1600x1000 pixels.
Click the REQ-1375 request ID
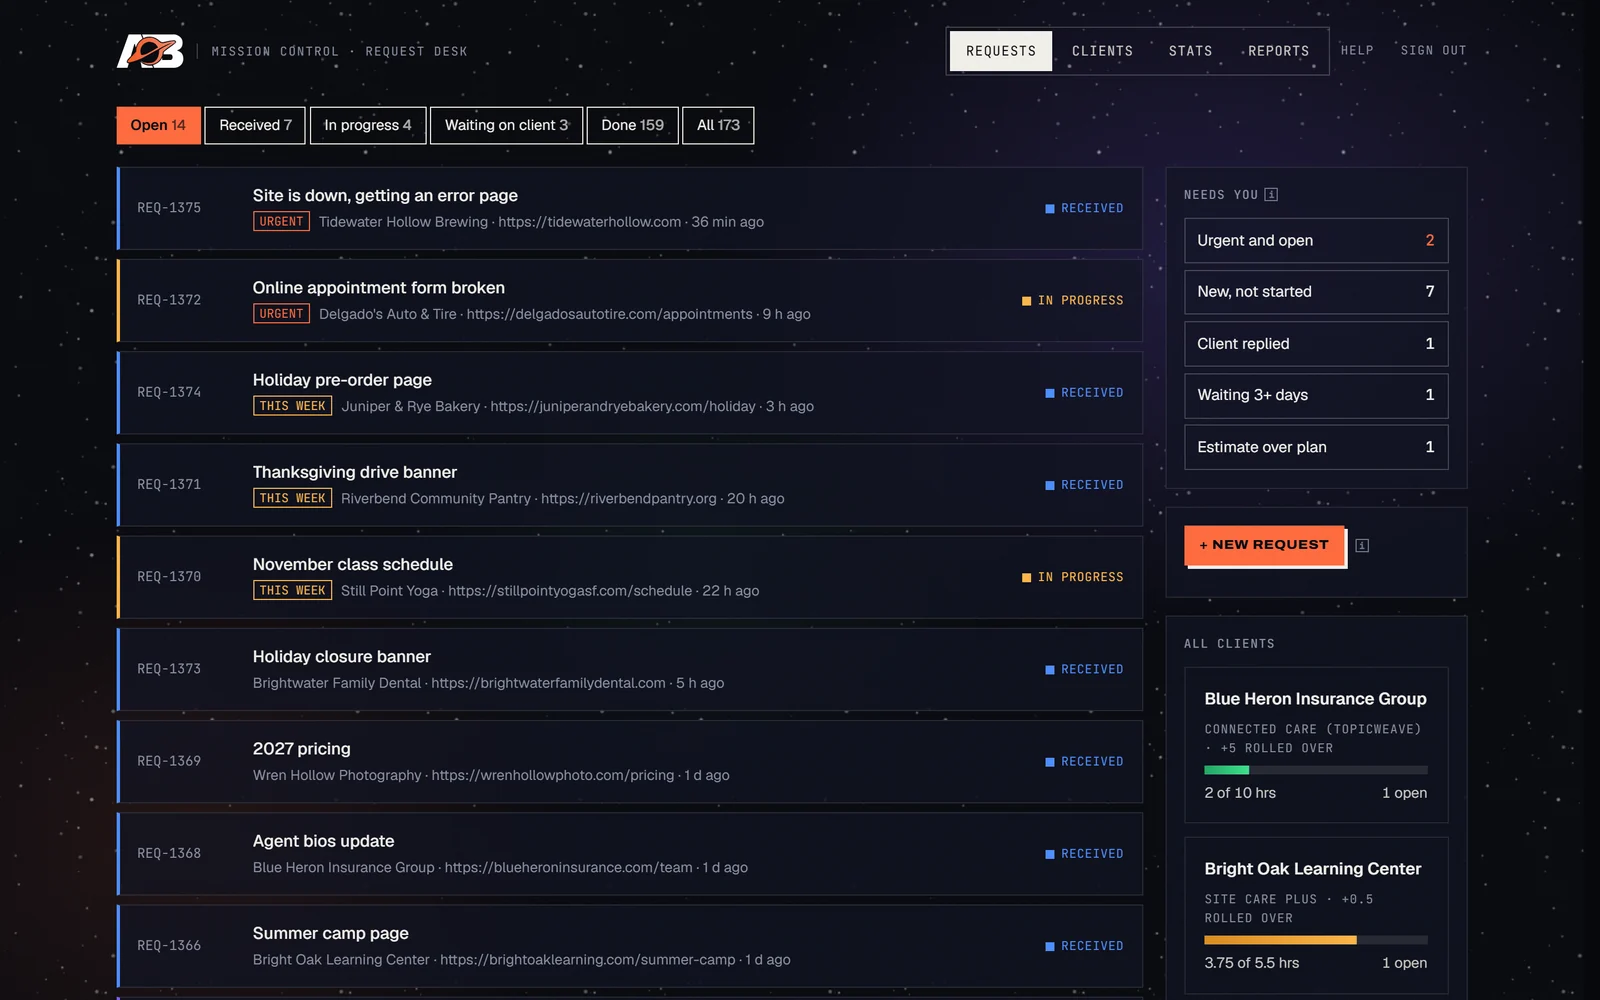169,208
